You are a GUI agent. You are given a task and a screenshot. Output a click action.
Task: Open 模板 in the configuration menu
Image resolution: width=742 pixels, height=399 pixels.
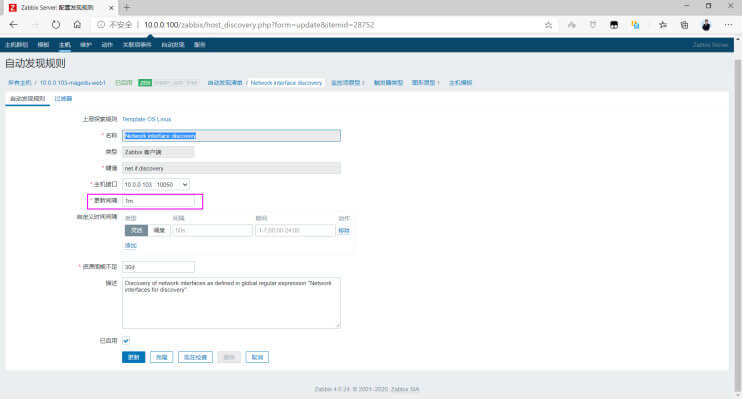pos(43,45)
